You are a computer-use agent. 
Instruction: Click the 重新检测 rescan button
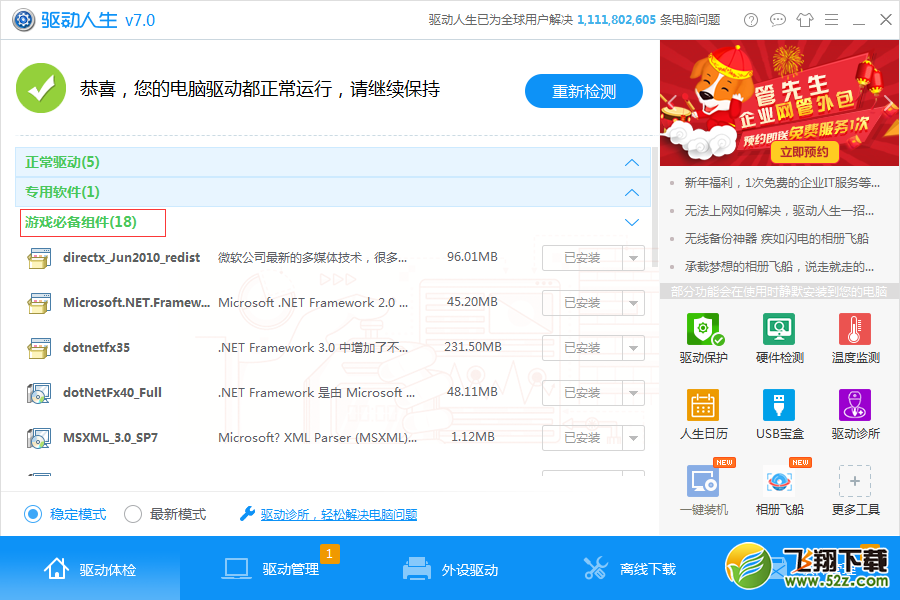[x=584, y=91]
